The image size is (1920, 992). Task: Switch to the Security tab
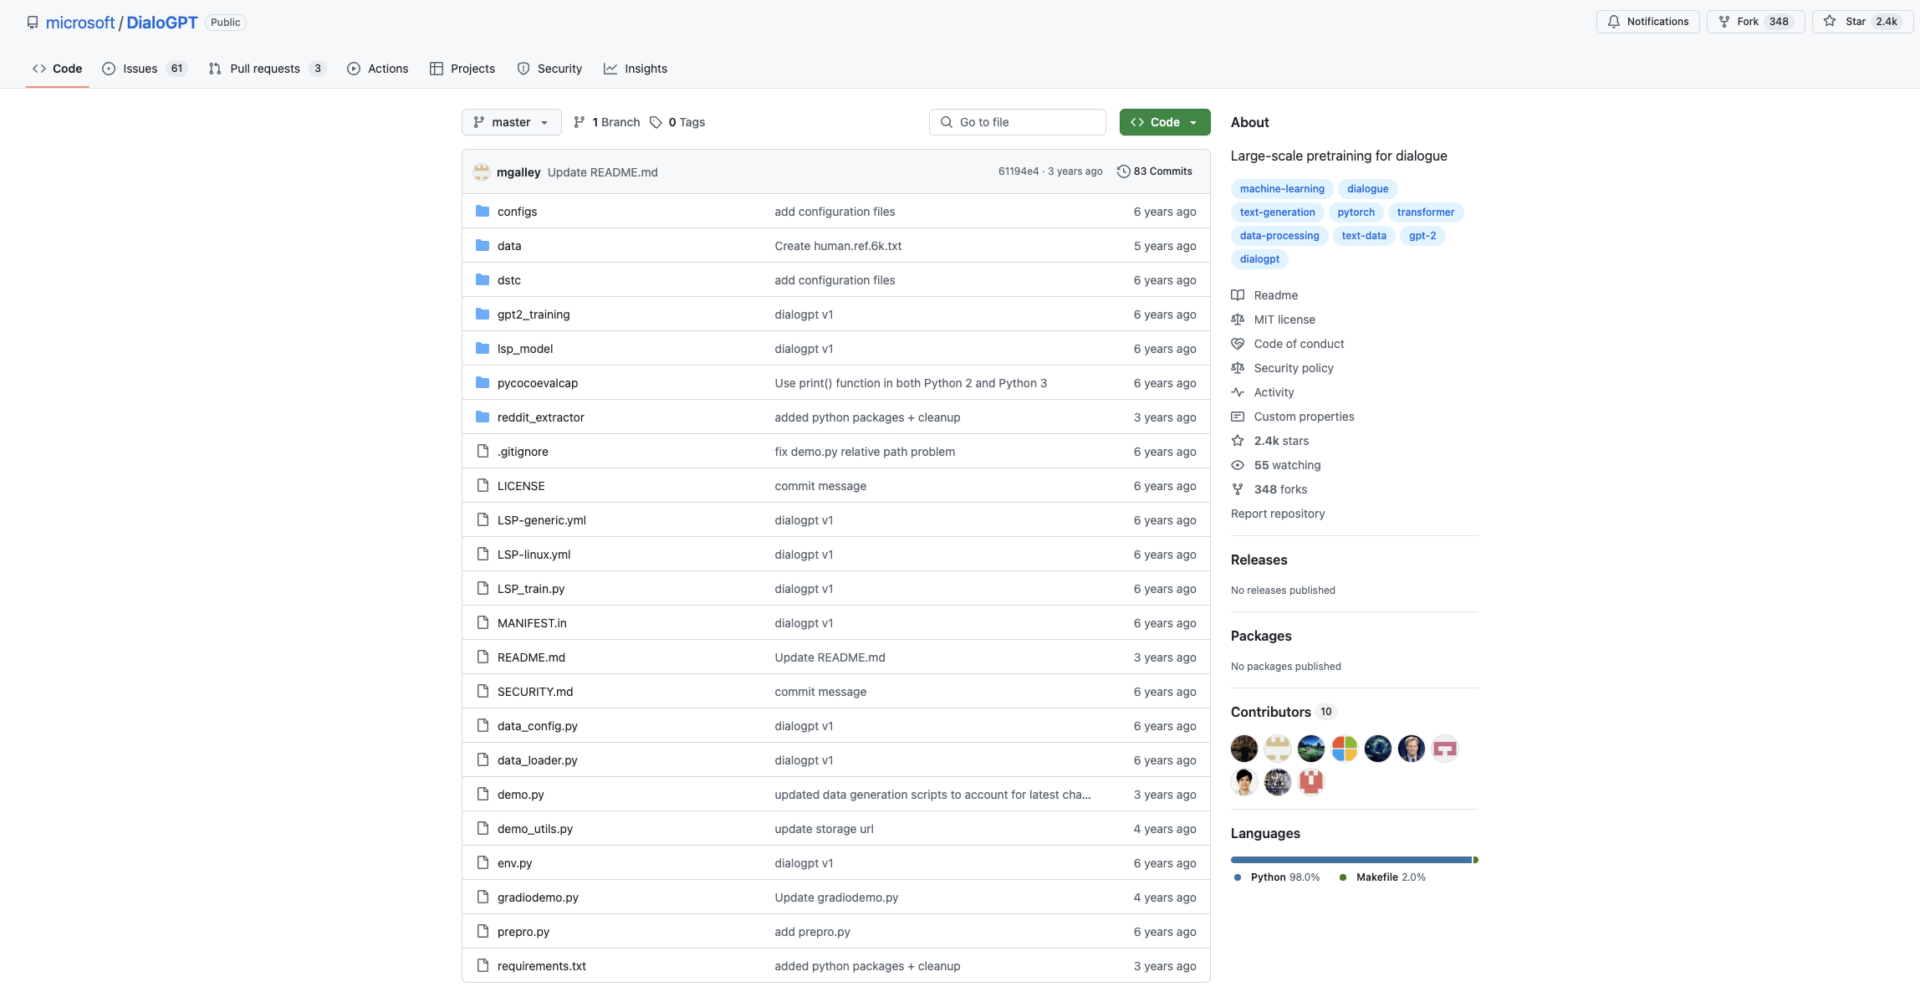pyautogui.click(x=550, y=69)
